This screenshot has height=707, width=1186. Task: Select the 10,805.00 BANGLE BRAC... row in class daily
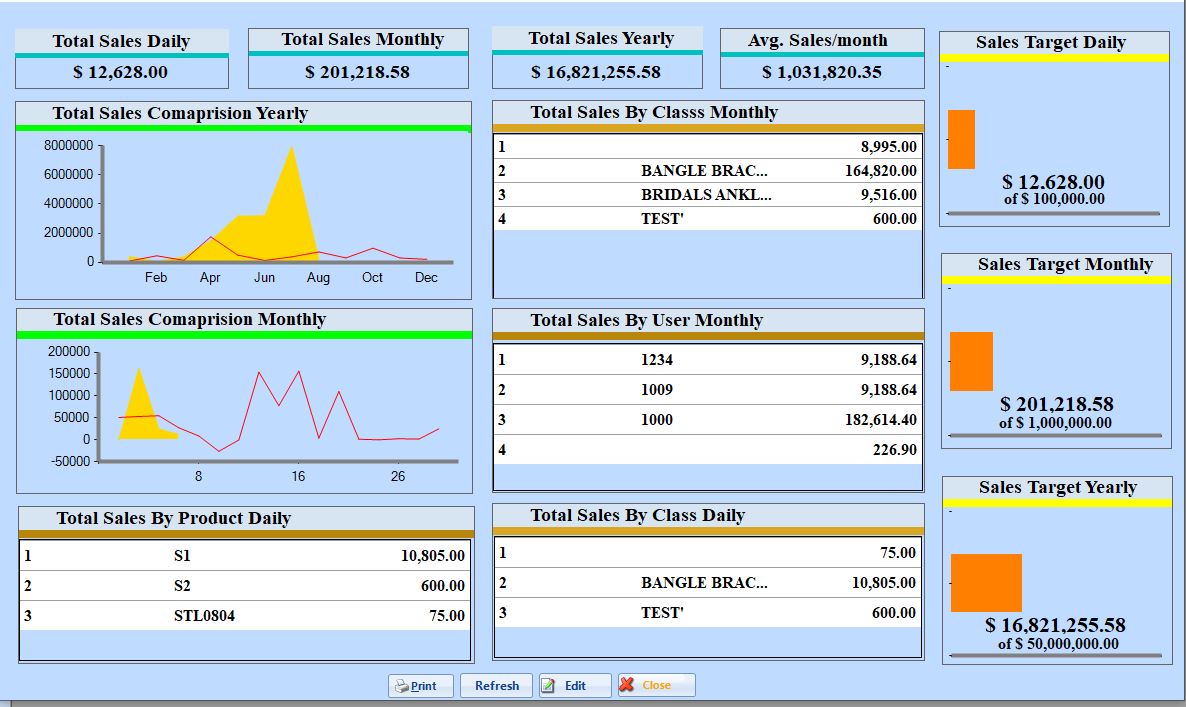[707, 583]
